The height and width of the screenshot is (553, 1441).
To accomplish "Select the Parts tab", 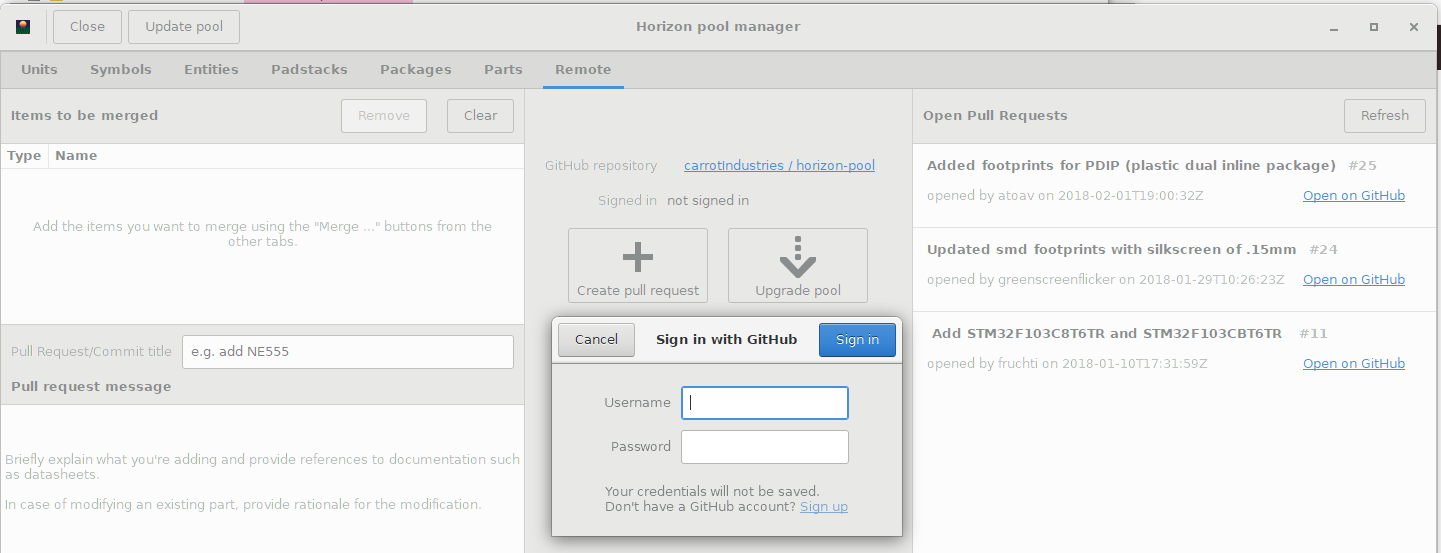I will 503,70.
